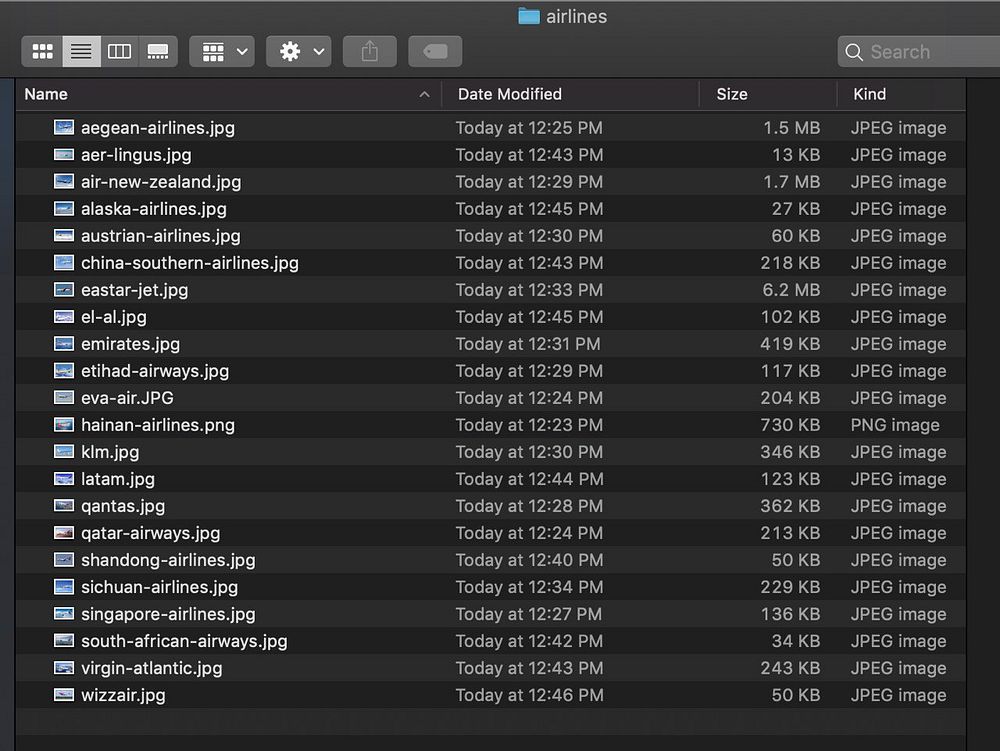Select the file name wizzair.jpg

(123, 695)
